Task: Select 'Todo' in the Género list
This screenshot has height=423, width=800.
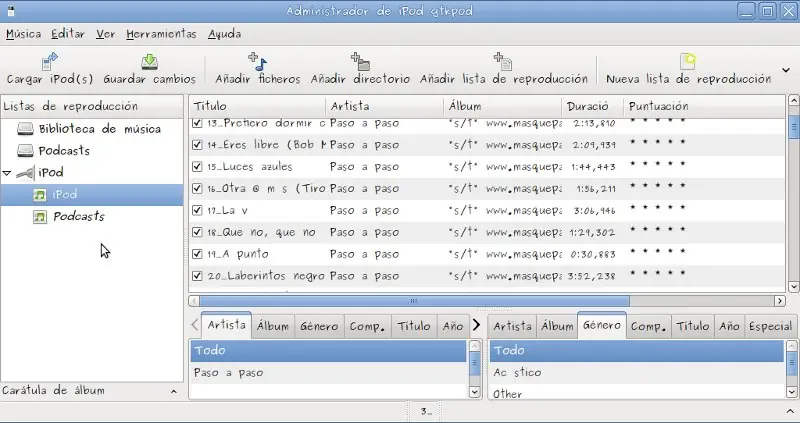Action: 637,351
